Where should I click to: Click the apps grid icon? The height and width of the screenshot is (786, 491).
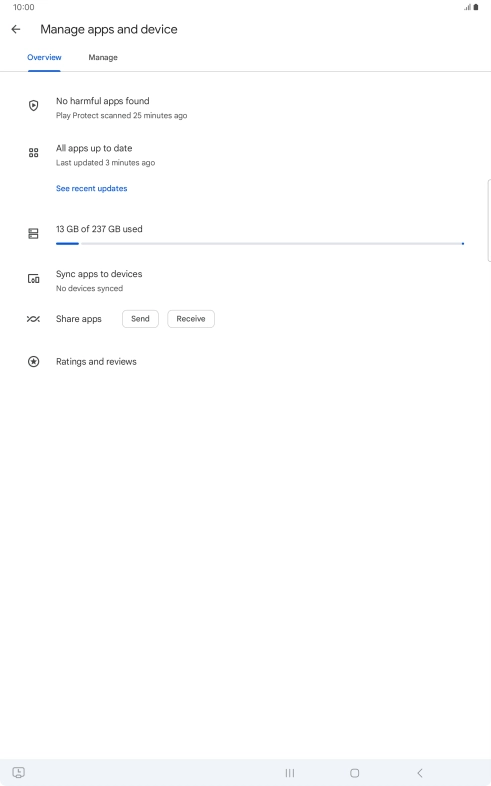pyautogui.click(x=34, y=153)
